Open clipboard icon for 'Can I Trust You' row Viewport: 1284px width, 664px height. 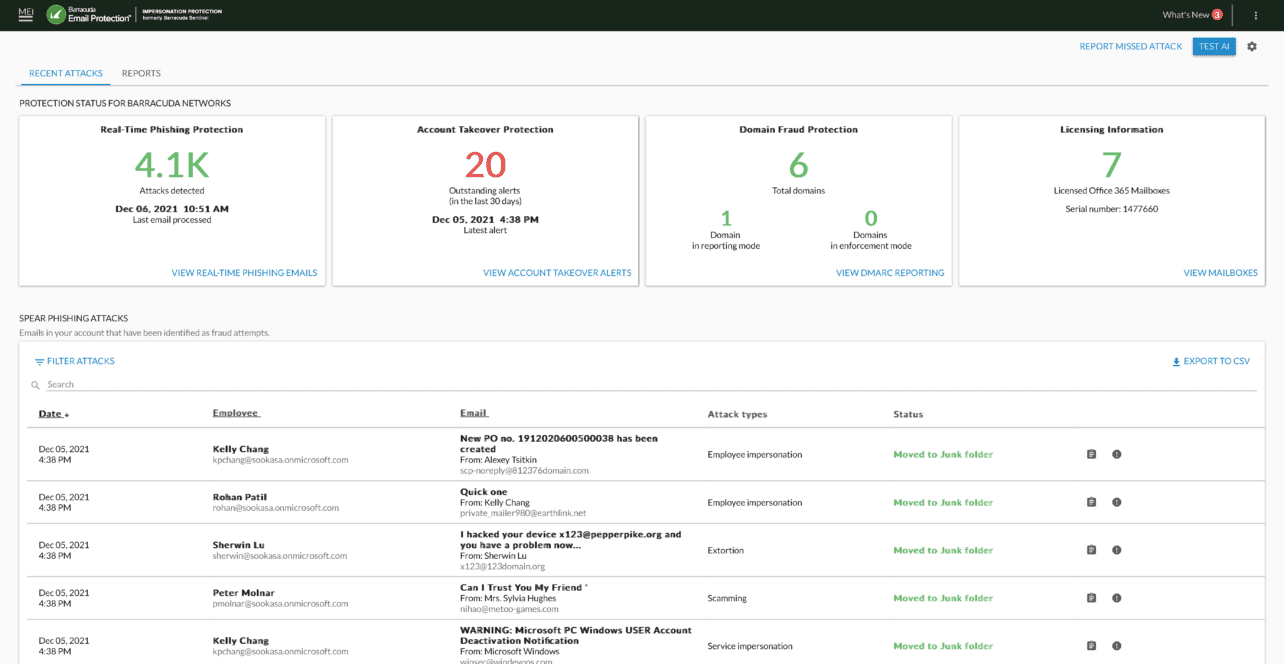click(1092, 598)
